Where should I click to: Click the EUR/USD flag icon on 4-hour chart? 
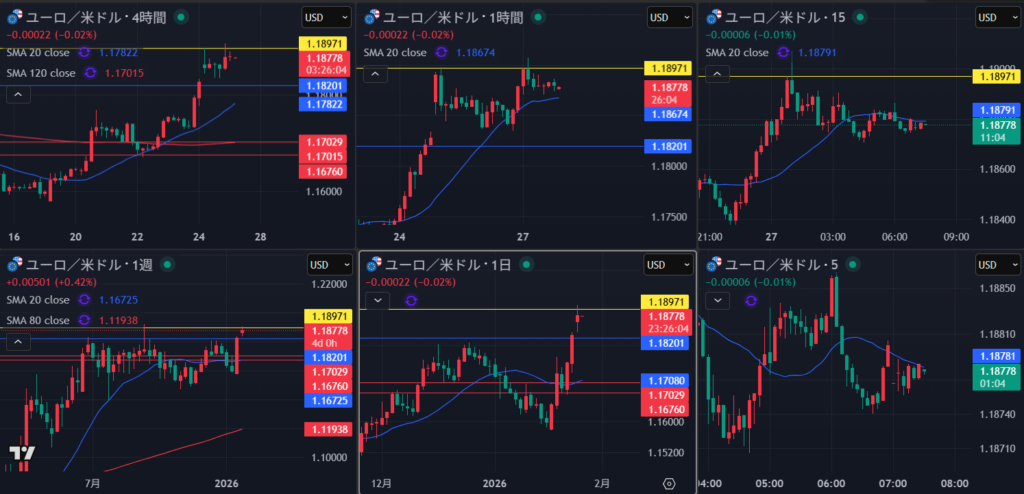coord(13,17)
